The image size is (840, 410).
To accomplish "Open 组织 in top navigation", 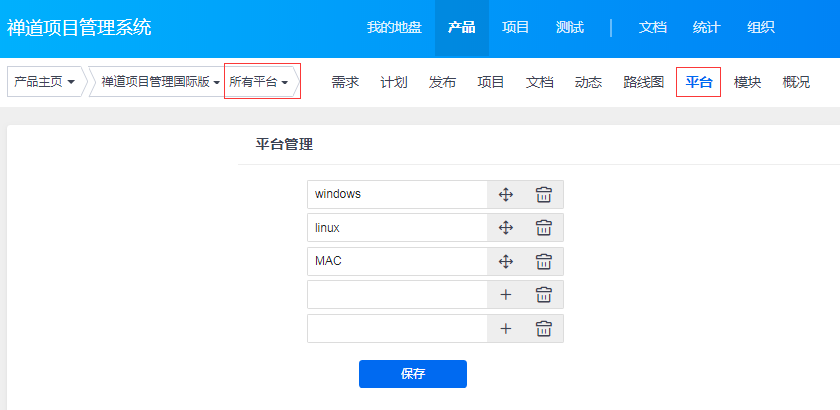I will (x=761, y=27).
